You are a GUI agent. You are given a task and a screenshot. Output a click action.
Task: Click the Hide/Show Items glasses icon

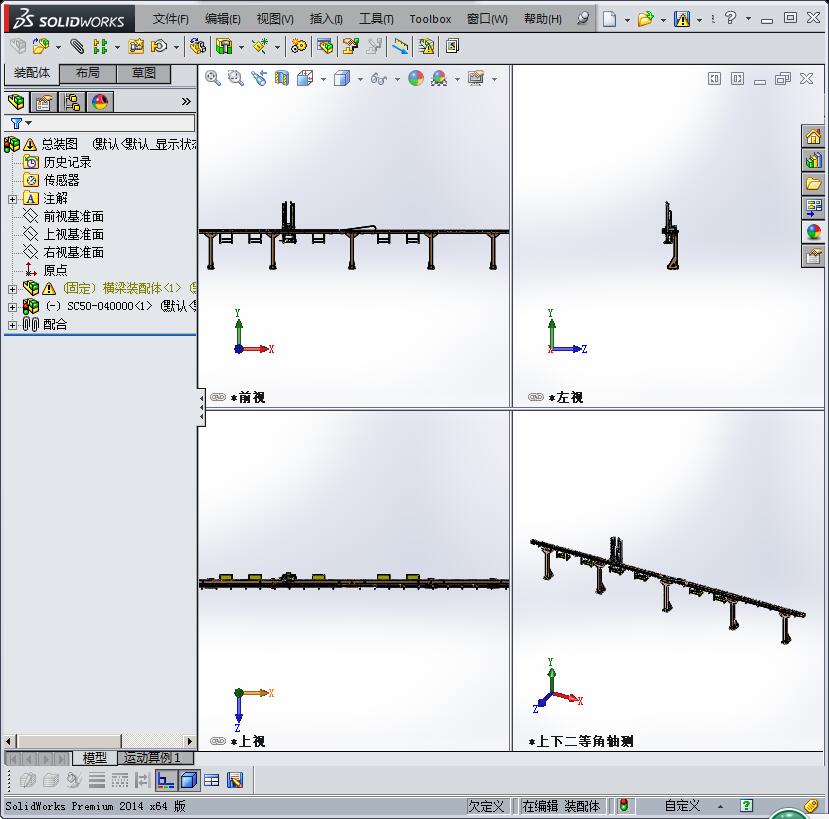point(379,79)
